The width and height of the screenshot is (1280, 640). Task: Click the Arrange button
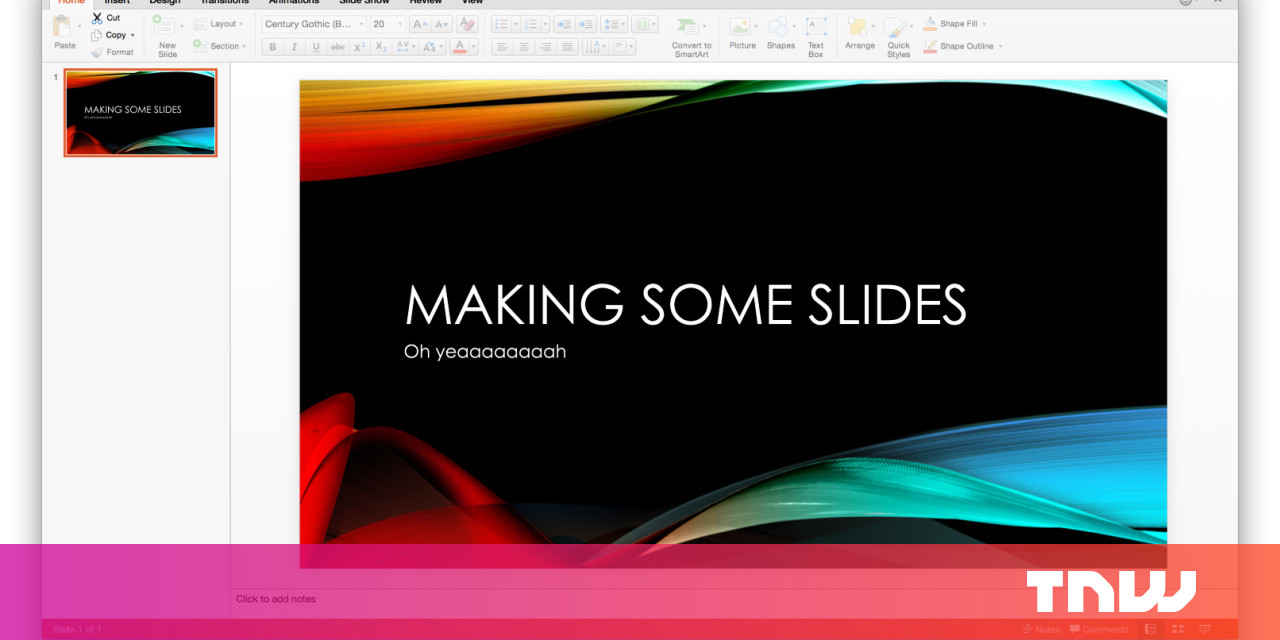pos(859,34)
